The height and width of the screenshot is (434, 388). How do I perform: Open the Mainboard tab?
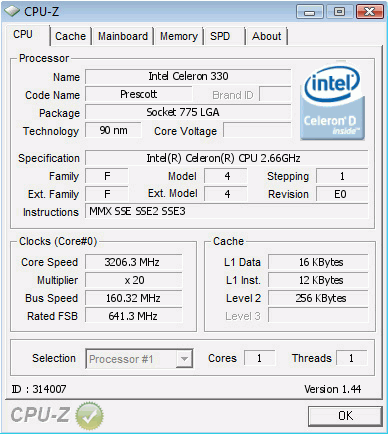point(123,36)
